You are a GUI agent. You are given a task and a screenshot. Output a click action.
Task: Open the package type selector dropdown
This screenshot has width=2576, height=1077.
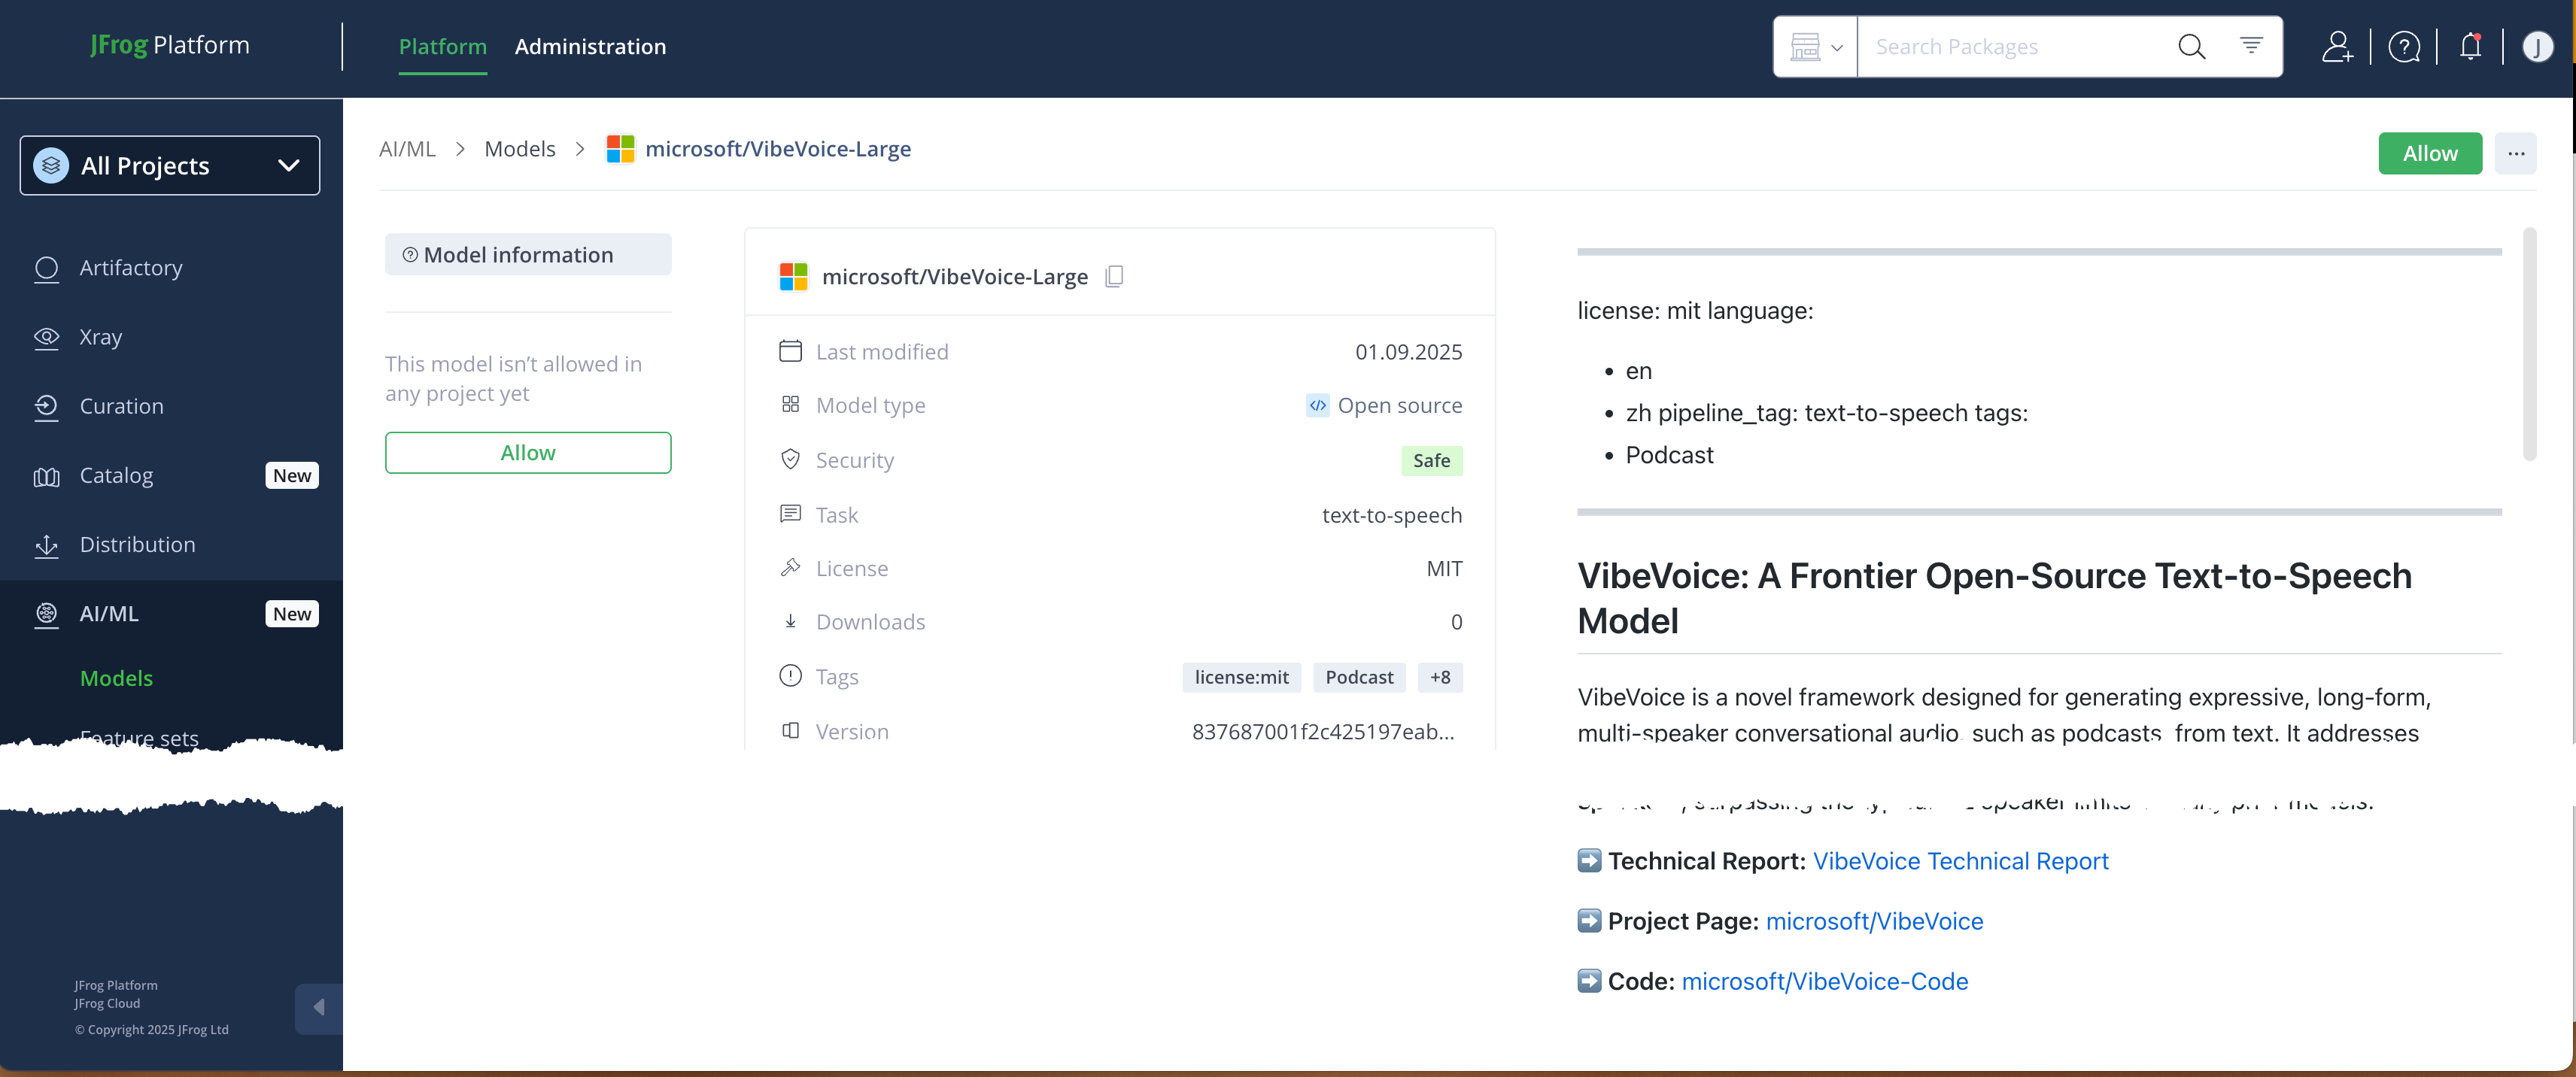pos(1815,47)
